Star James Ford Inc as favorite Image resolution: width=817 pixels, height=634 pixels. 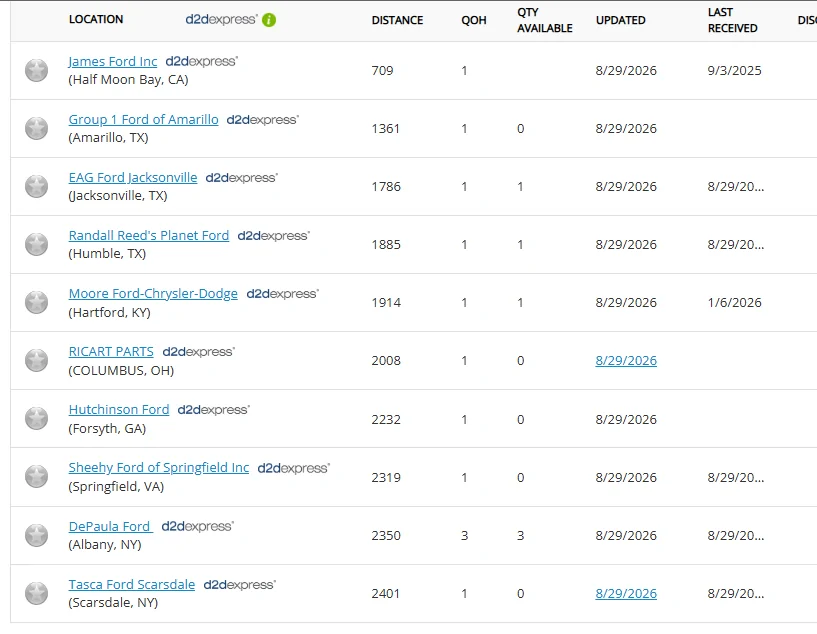click(36, 70)
